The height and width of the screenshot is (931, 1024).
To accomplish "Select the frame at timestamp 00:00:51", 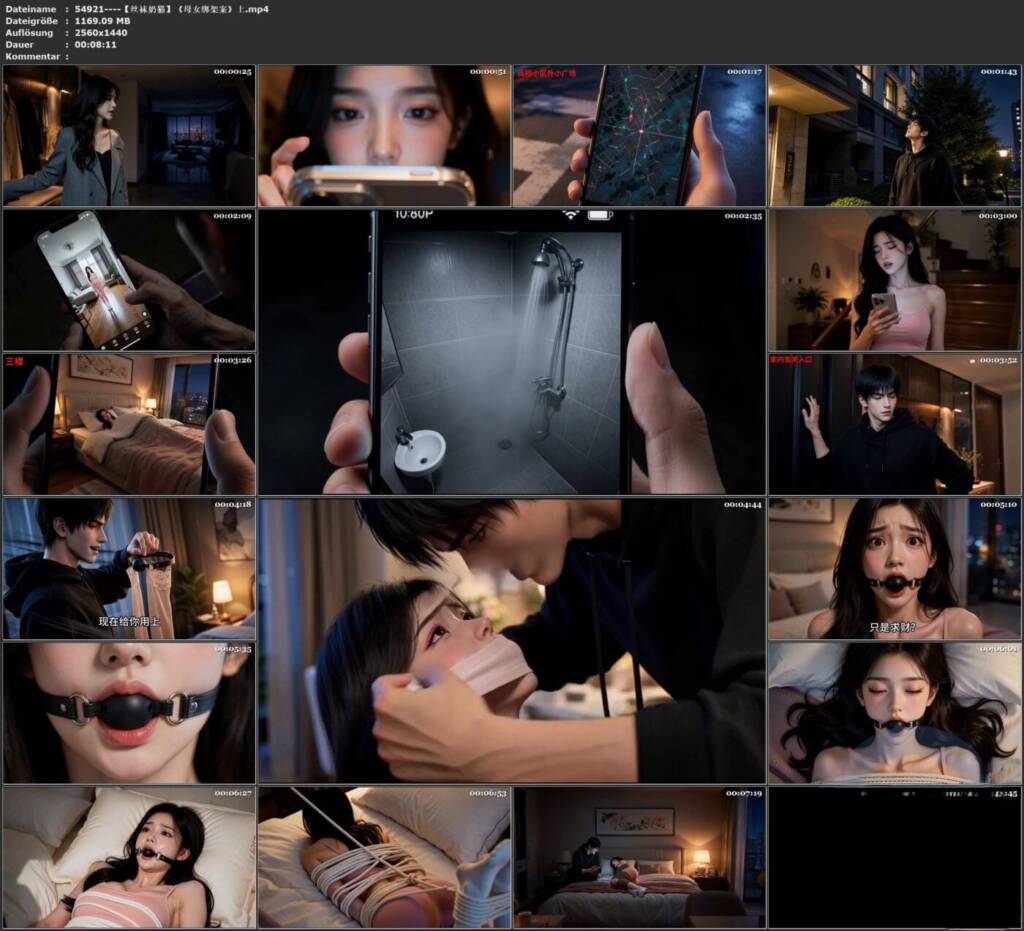I will pos(384,136).
